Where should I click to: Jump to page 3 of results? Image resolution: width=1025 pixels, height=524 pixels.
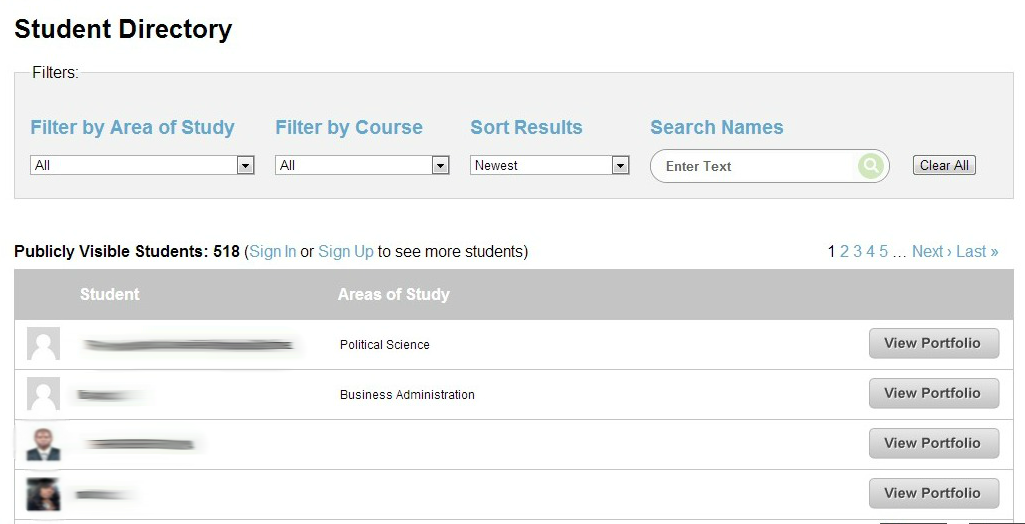857,252
